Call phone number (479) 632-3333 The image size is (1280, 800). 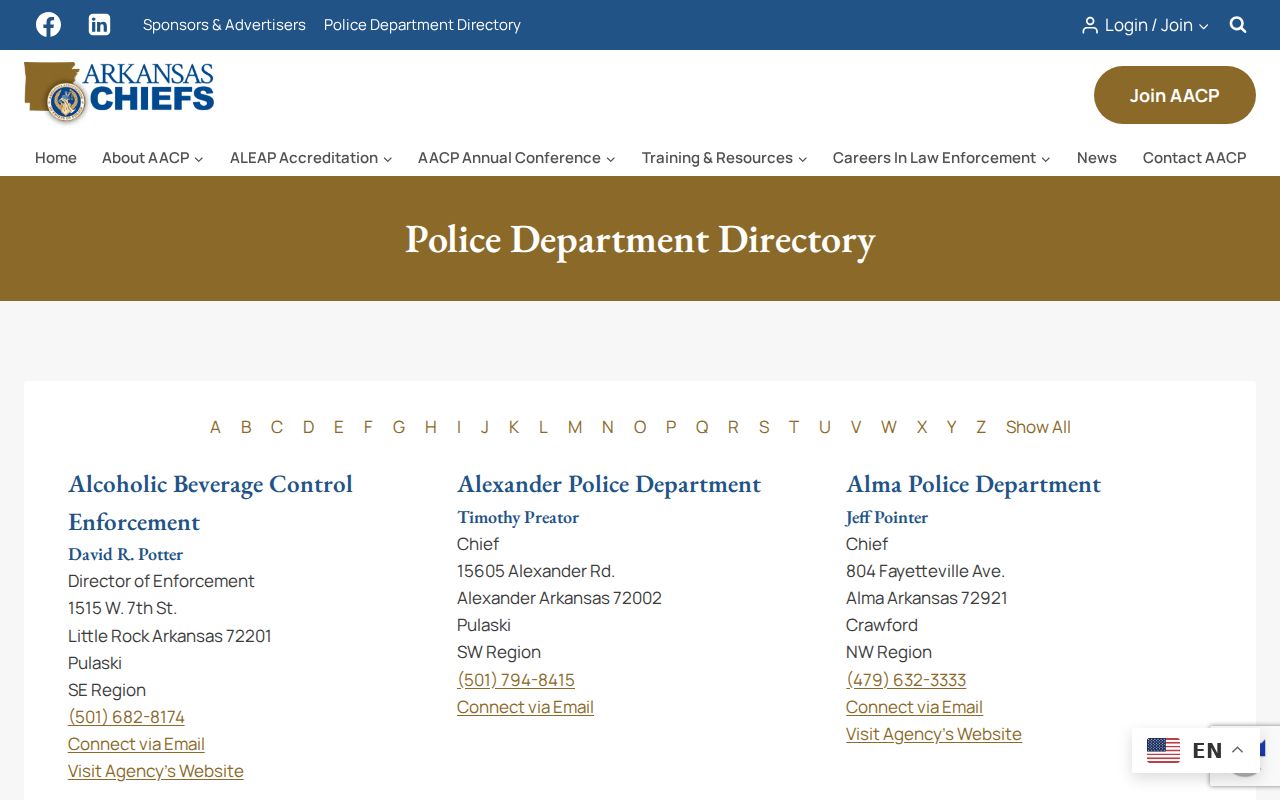[906, 680]
